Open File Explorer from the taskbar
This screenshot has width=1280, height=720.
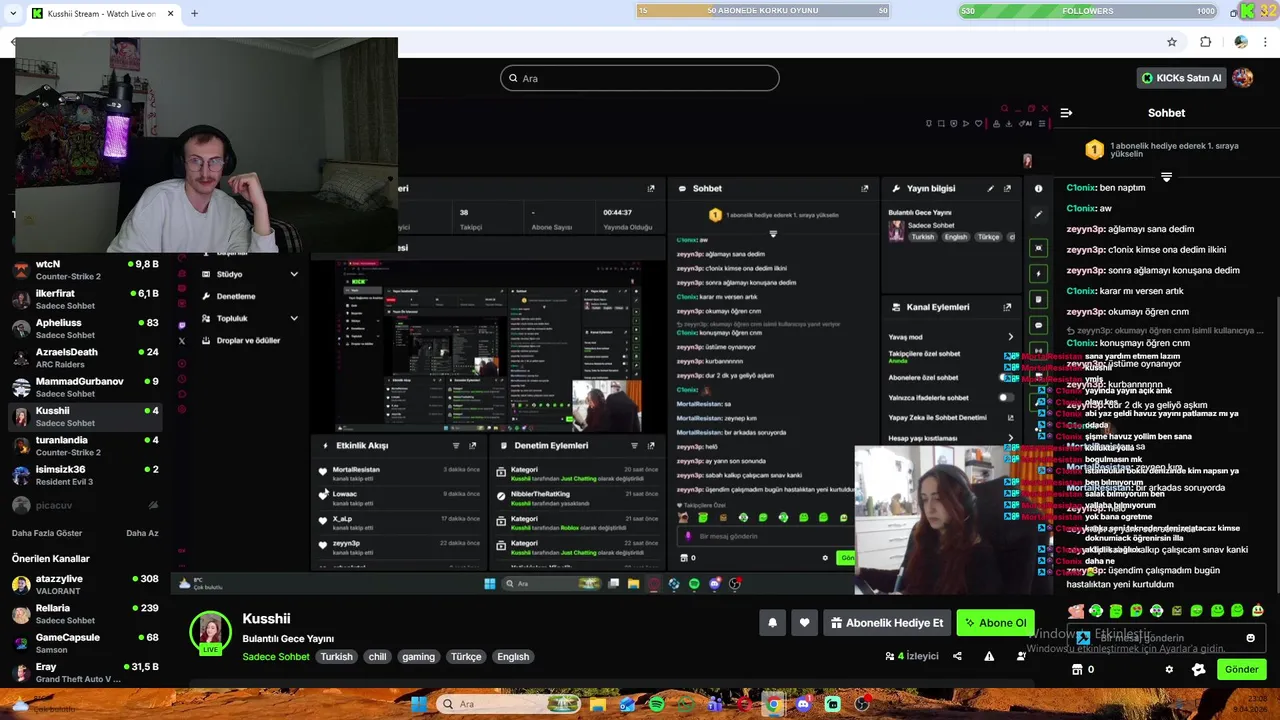click(598, 704)
